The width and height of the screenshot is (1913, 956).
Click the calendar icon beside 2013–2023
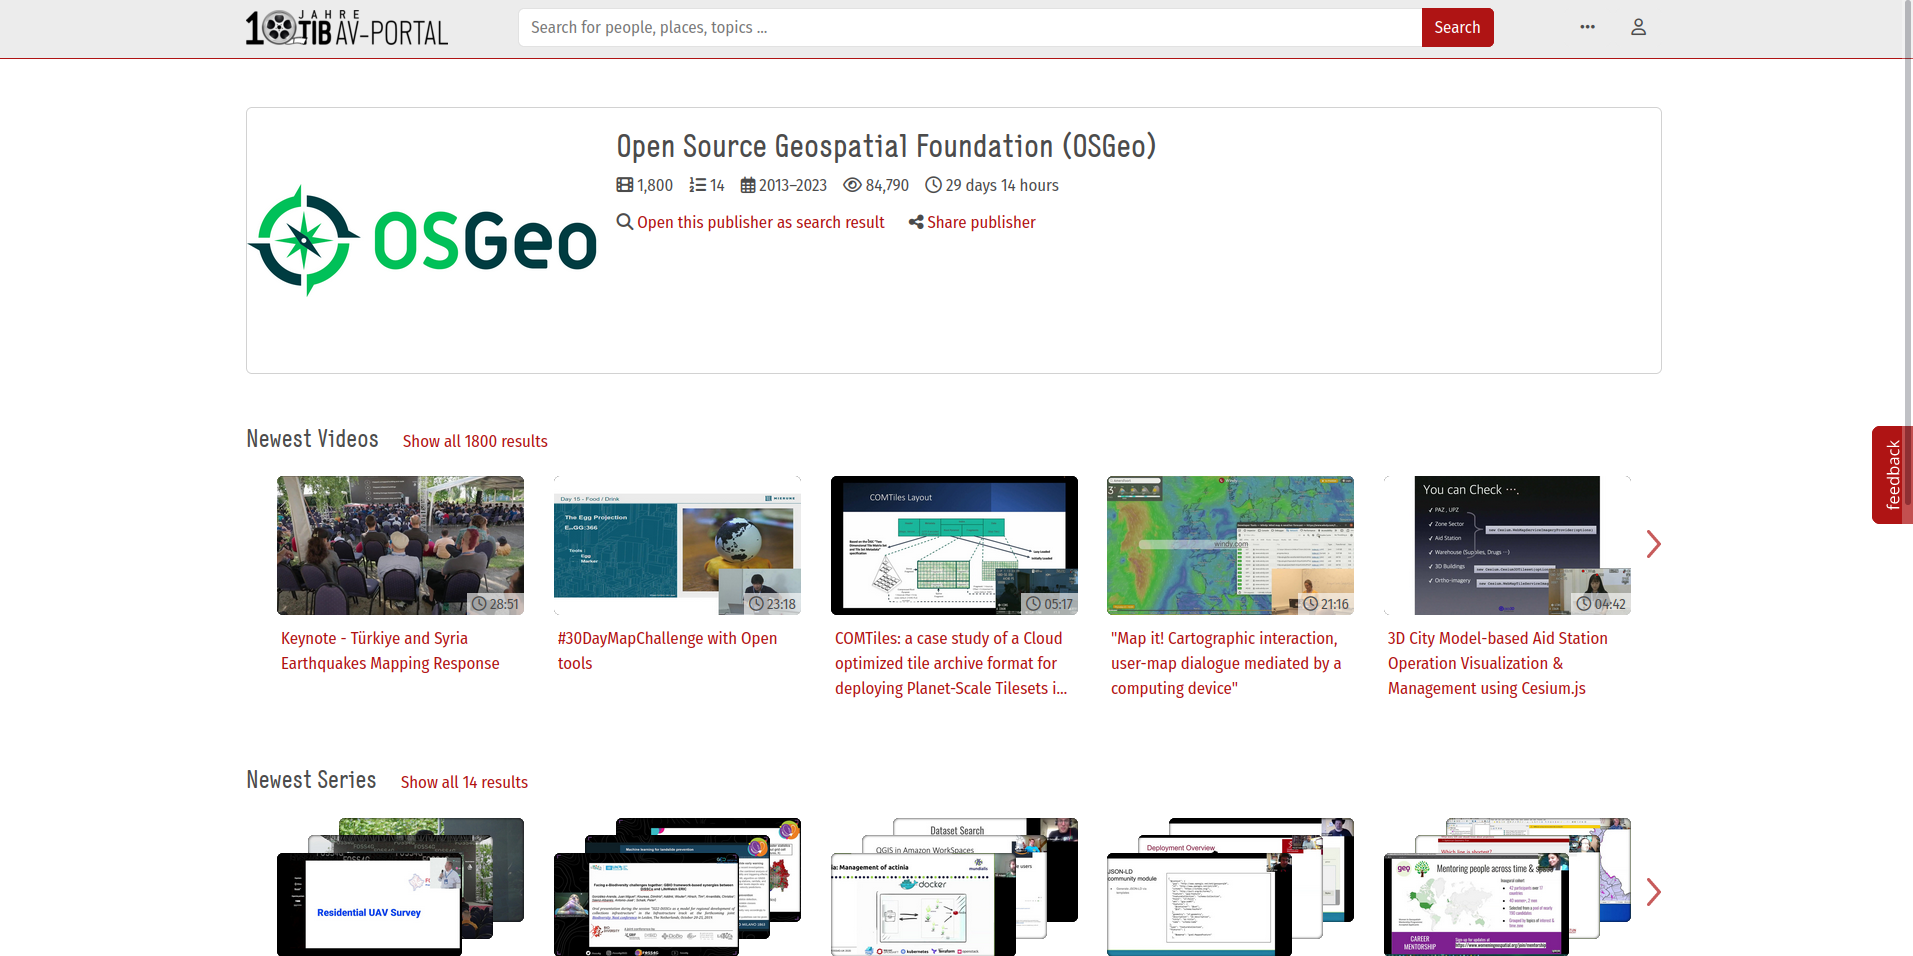coord(748,185)
